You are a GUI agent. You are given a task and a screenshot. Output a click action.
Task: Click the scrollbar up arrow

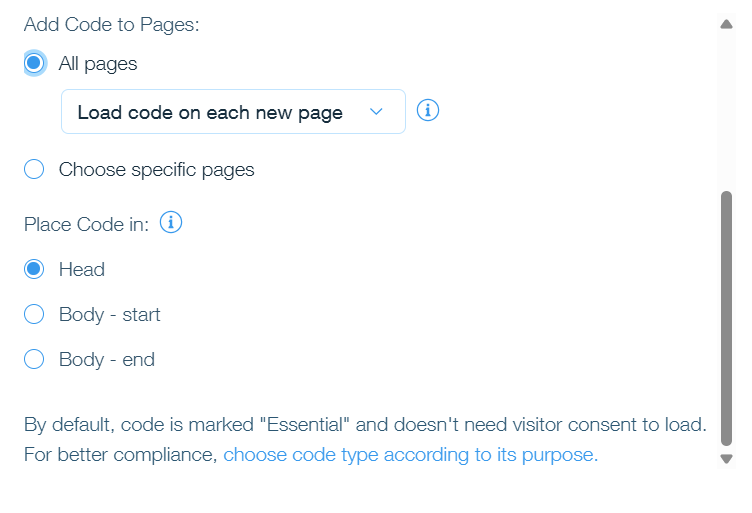point(727,24)
